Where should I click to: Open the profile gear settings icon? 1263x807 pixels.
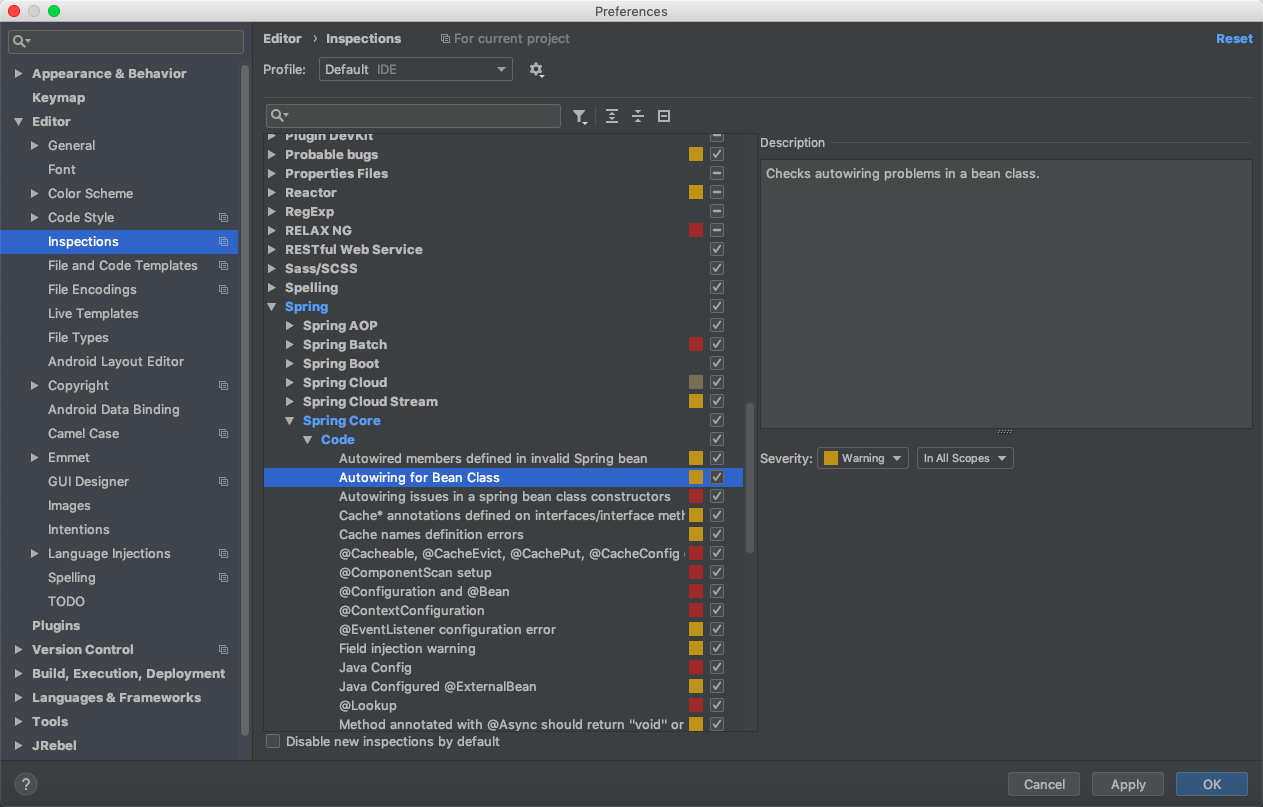537,70
